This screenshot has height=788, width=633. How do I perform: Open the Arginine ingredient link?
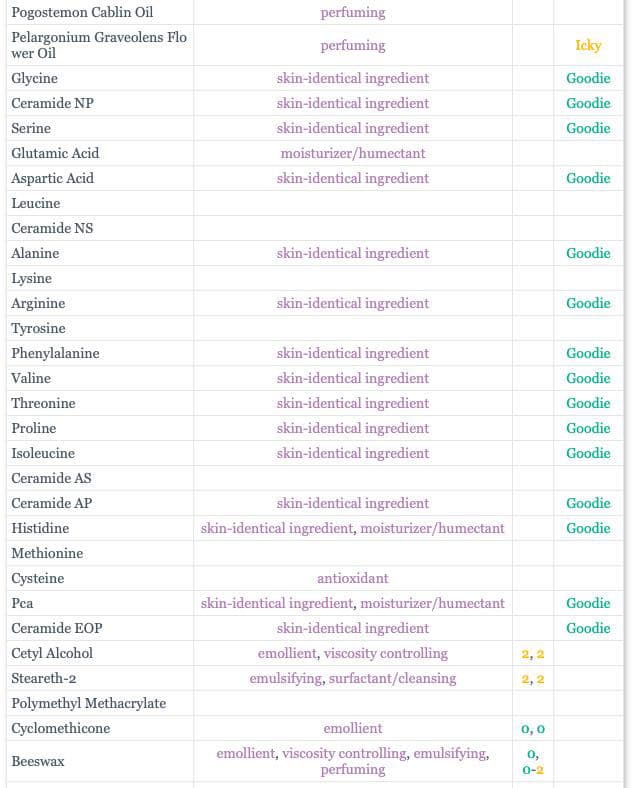tap(38, 303)
